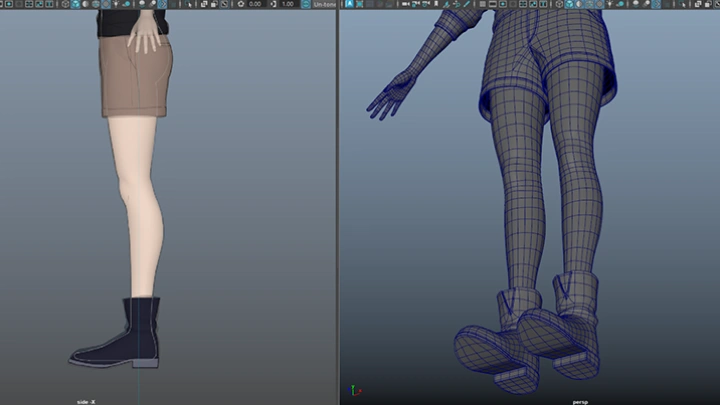Enable smooth shade all in side view

(75, 4)
